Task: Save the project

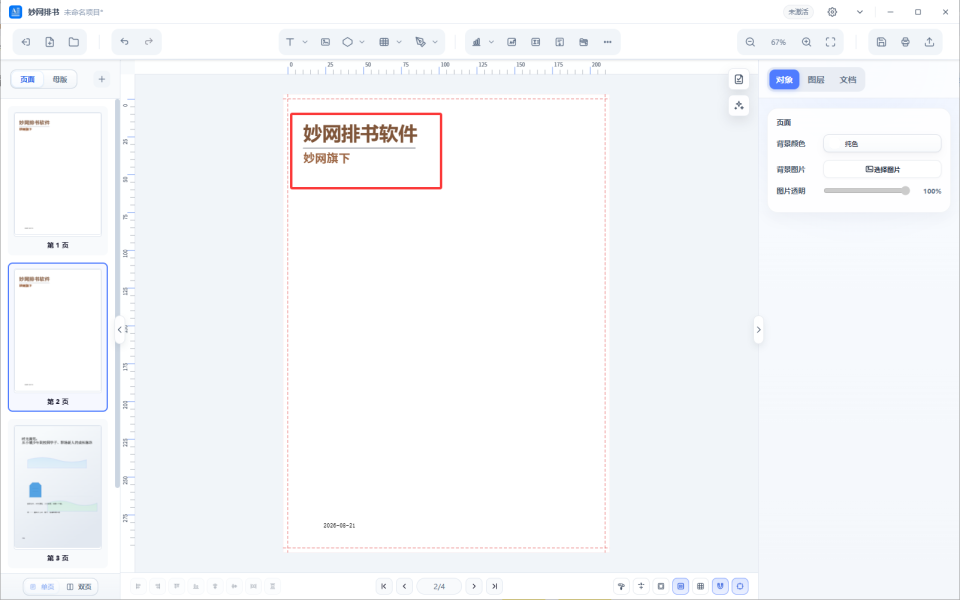Action: (881, 42)
